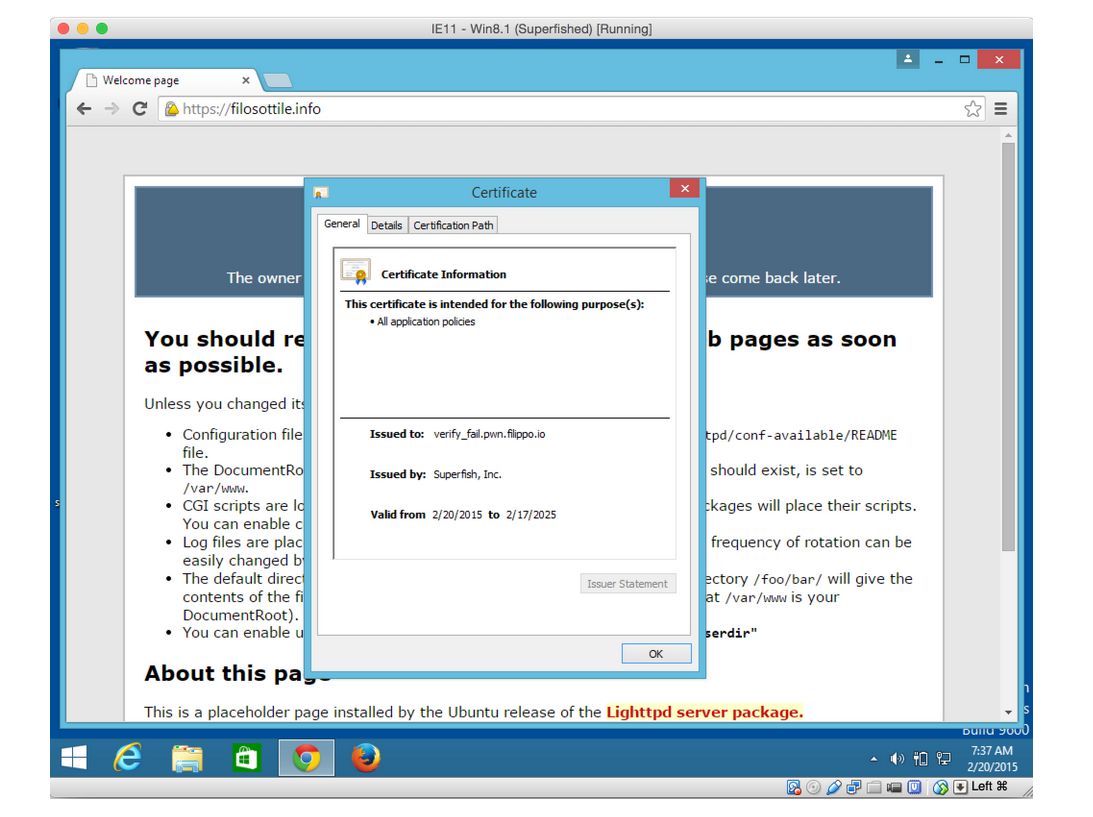Screen dimensions: 1093x817
Task: Open the network status tray icon
Action: click(x=944, y=758)
